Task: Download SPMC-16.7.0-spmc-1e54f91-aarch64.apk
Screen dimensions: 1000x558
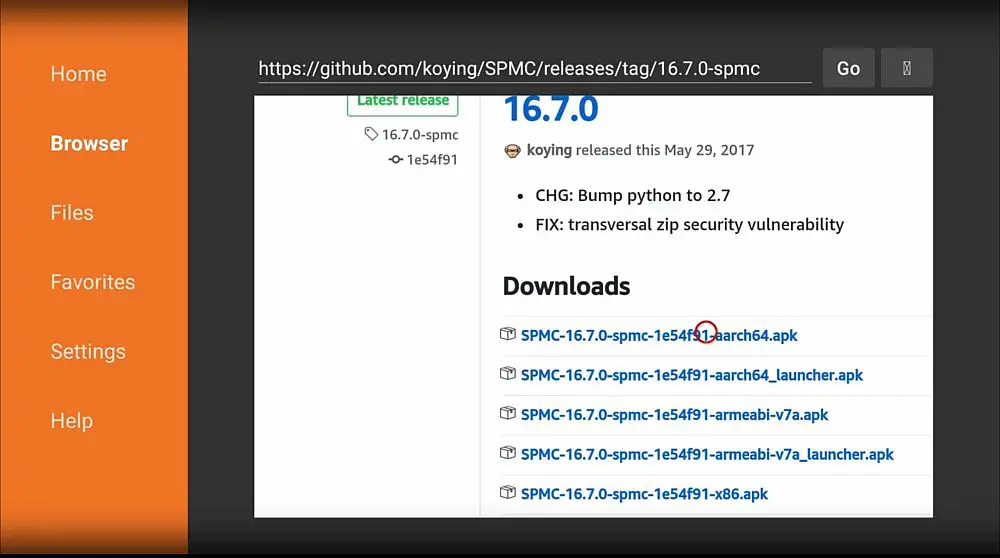Action: click(659, 335)
